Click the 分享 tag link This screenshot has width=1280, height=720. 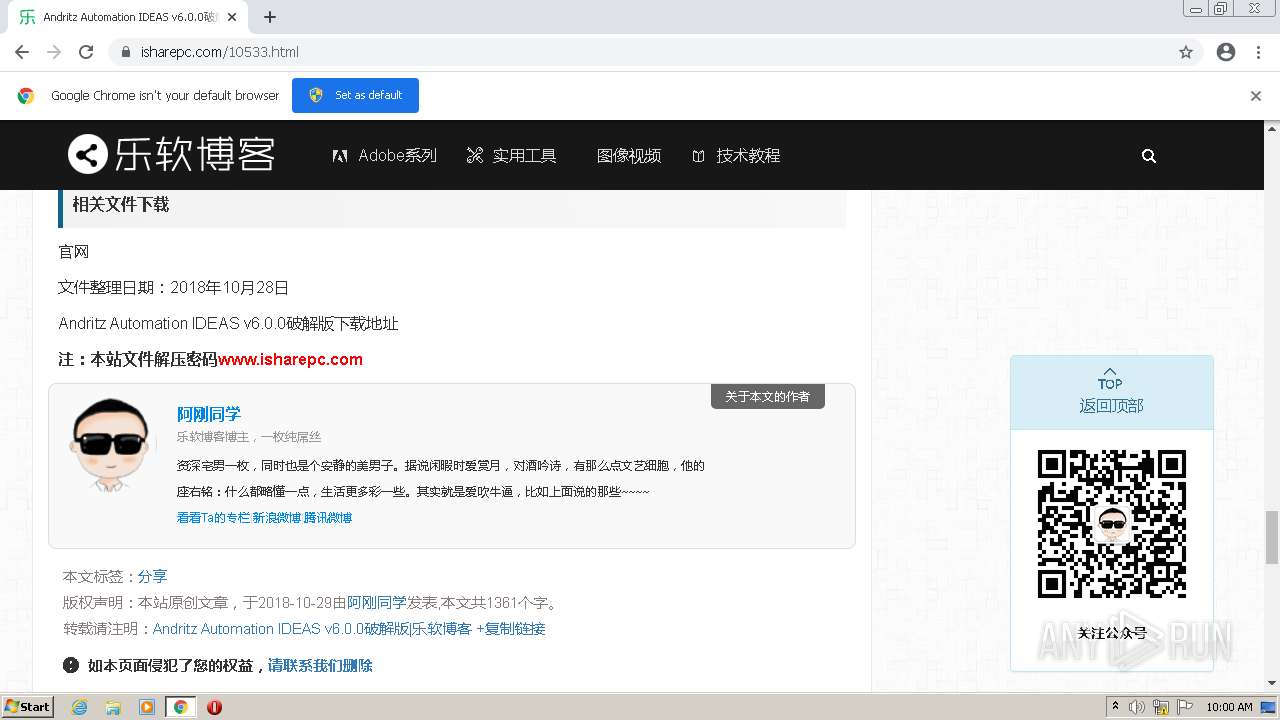[x=152, y=577]
